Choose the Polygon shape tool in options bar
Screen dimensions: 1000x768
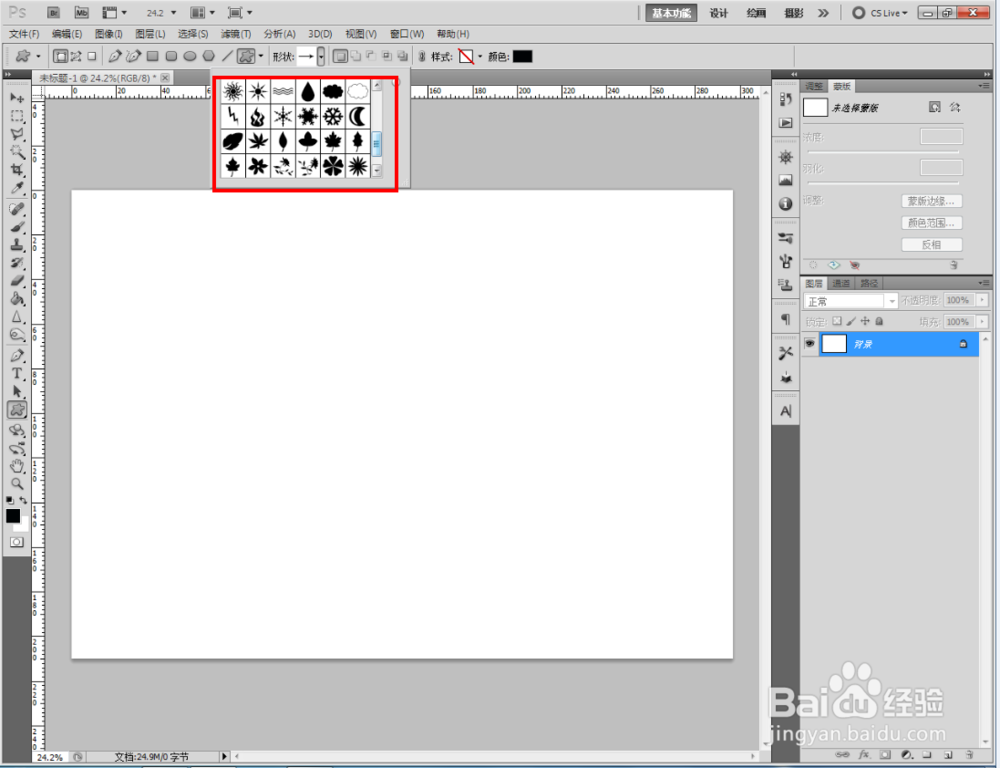point(209,56)
